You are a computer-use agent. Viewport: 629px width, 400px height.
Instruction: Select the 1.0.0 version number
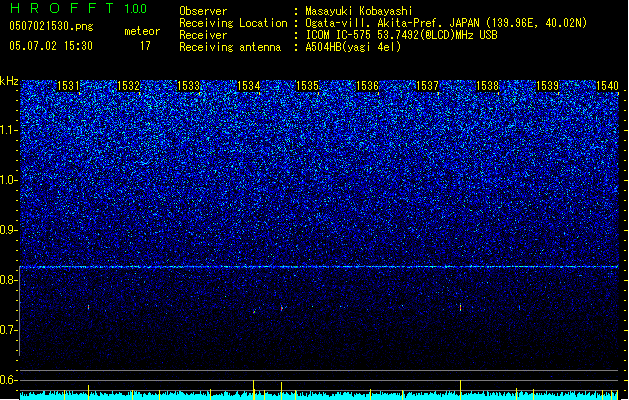tap(135, 9)
